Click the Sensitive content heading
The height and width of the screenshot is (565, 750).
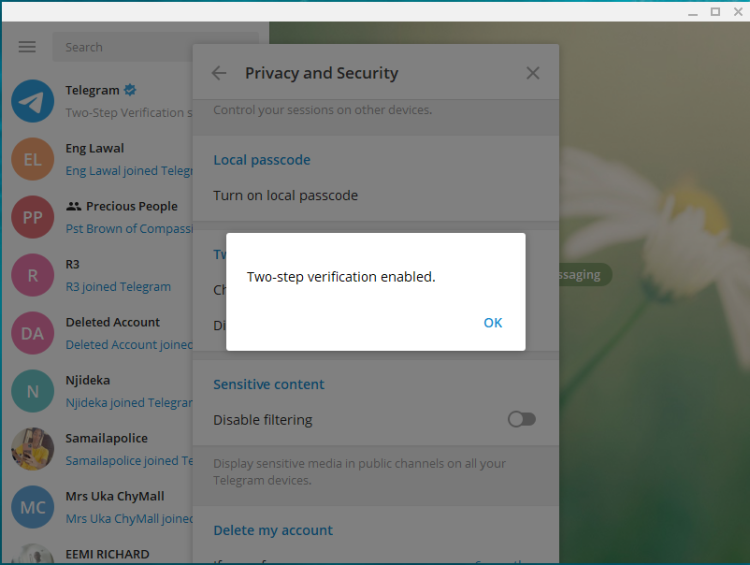click(268, 384)
